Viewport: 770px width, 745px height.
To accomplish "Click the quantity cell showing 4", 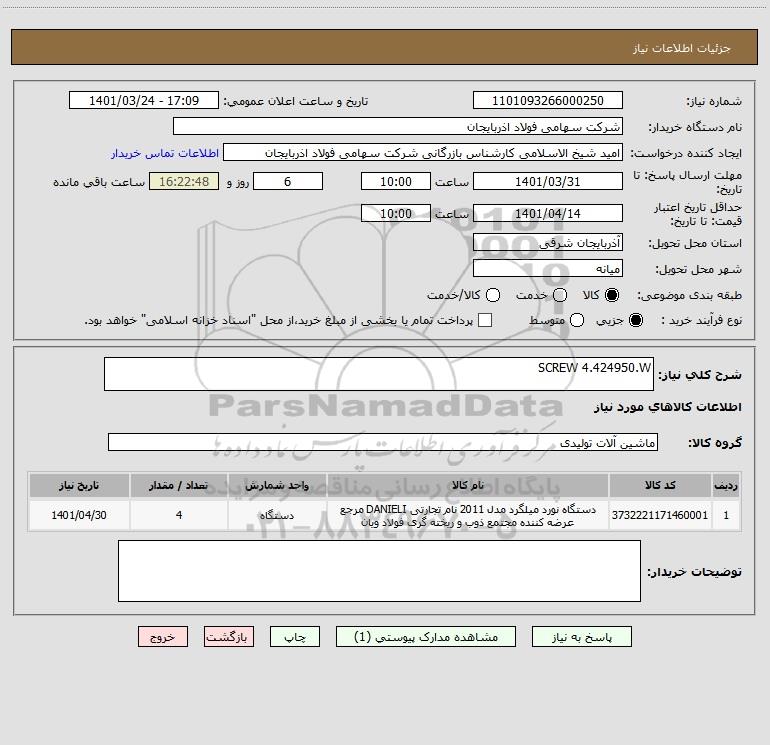I will tap(179, 515).
